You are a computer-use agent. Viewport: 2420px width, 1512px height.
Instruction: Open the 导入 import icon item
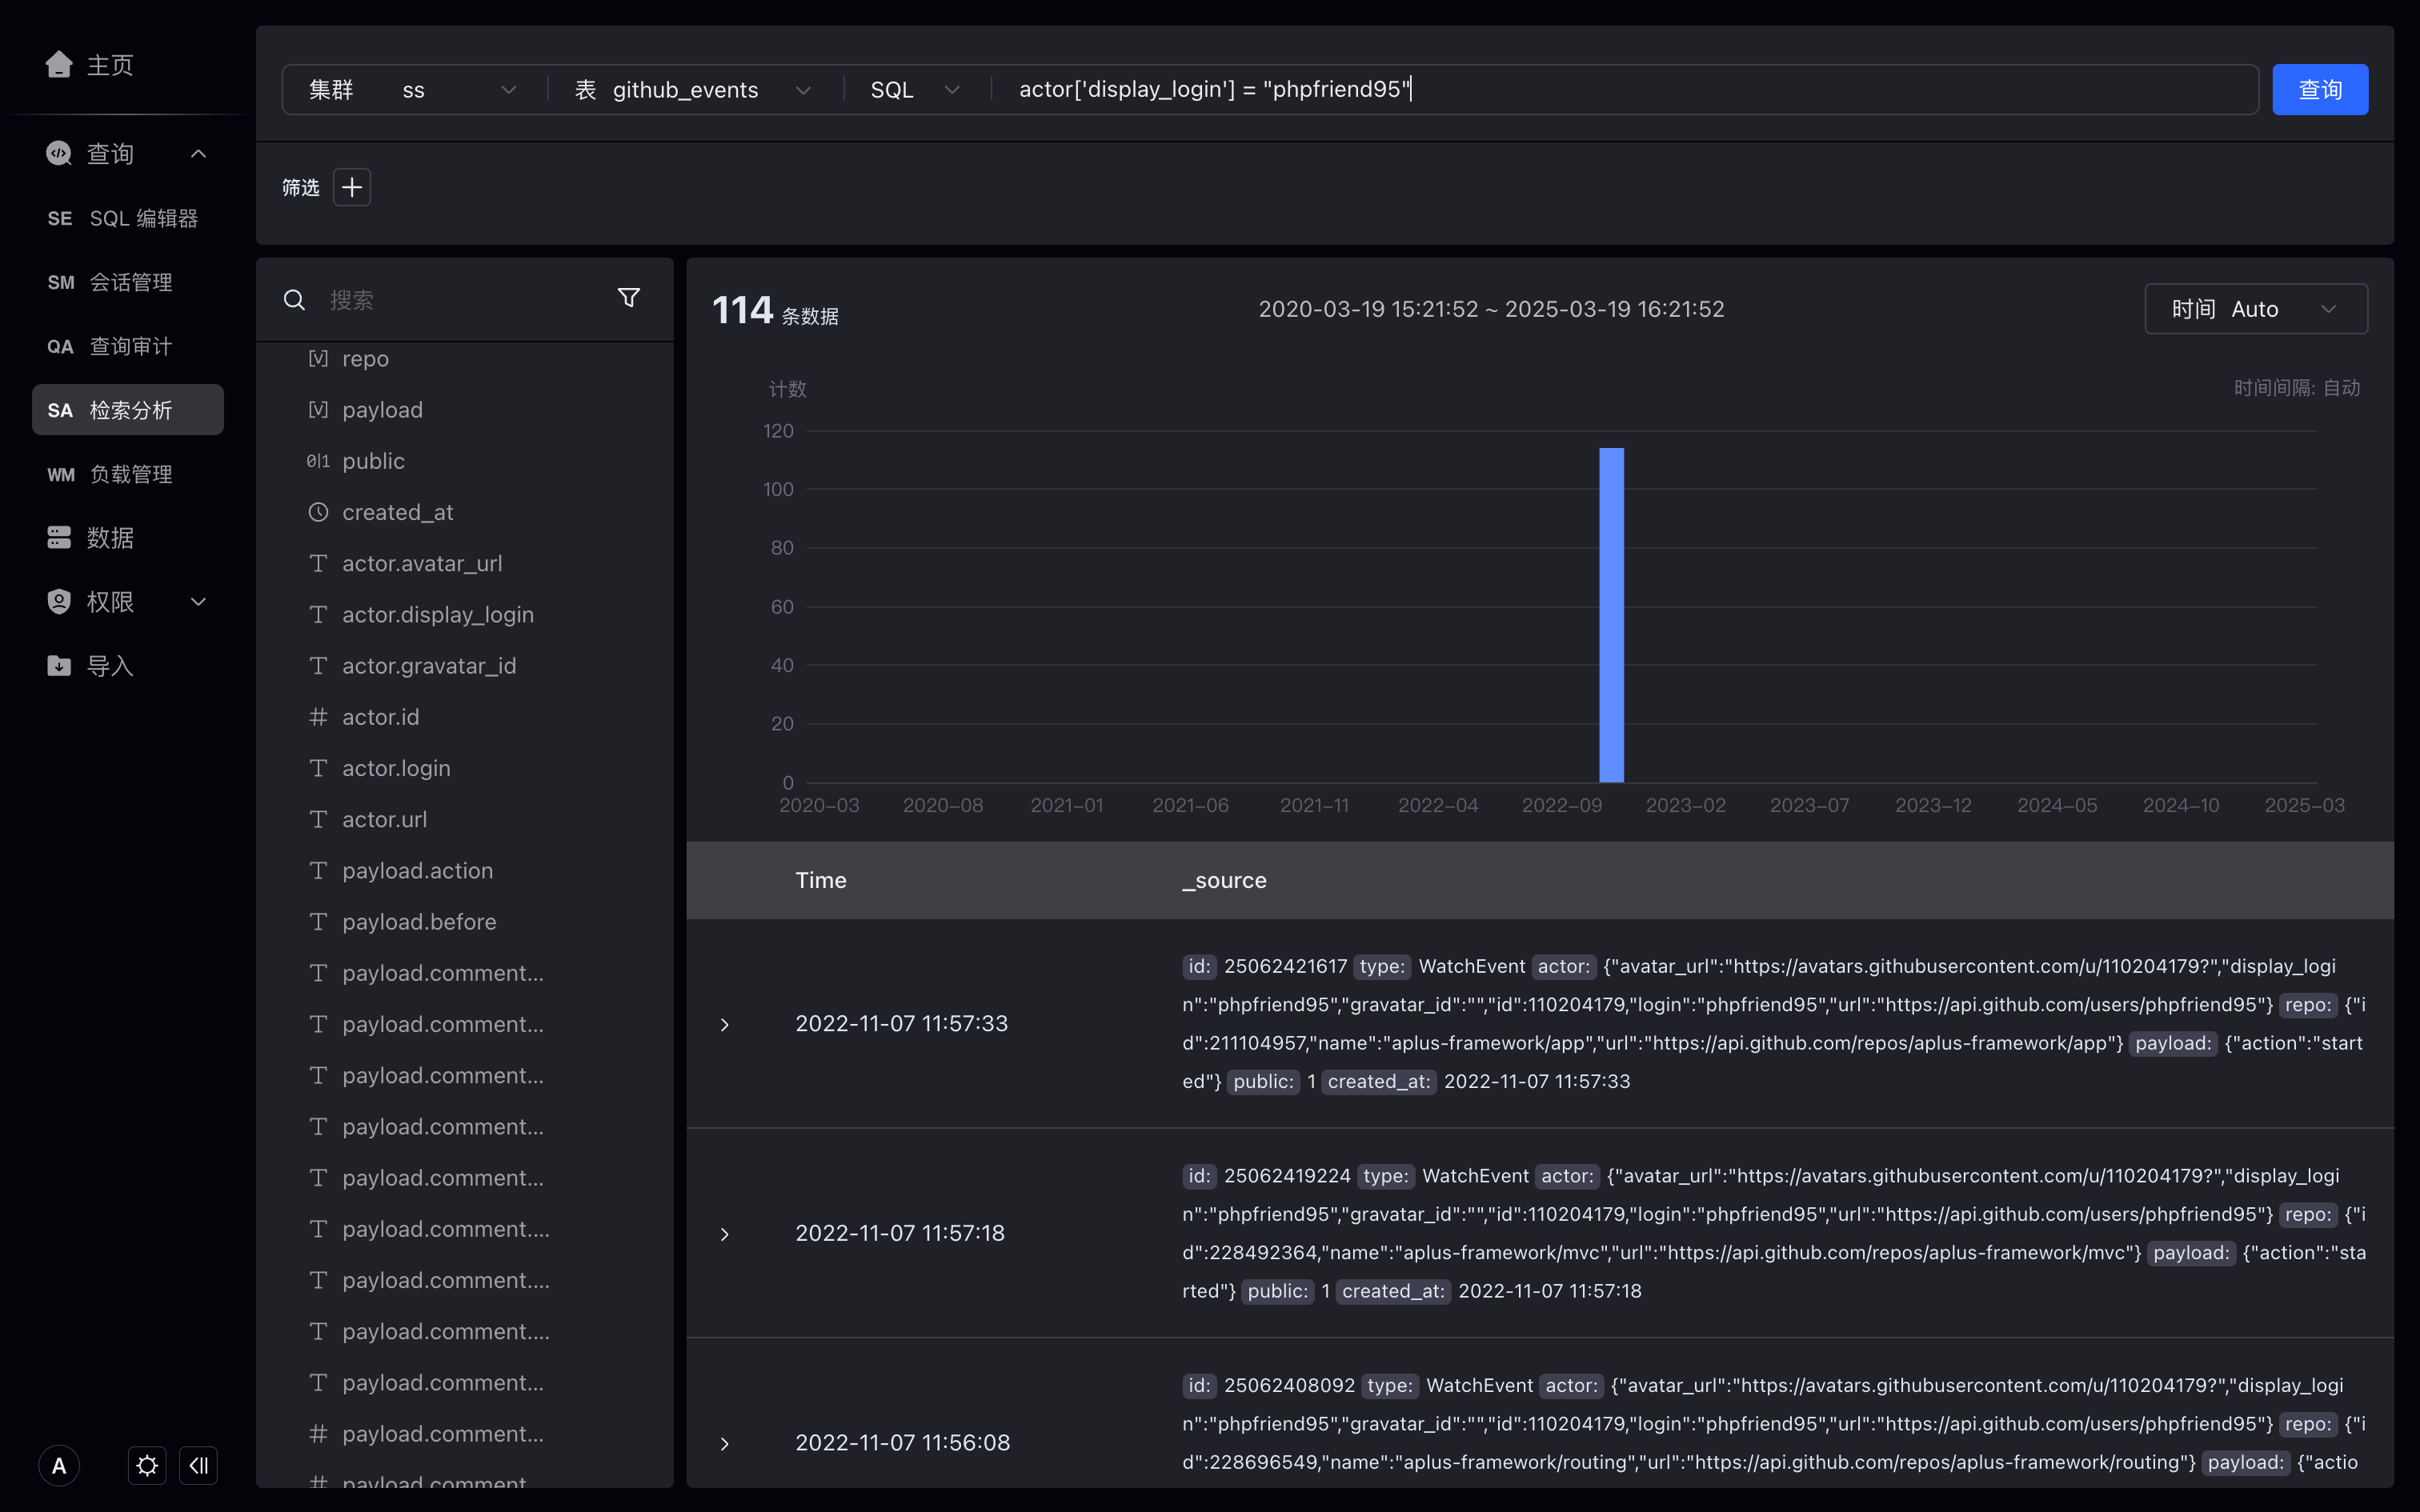coord(59,666)
